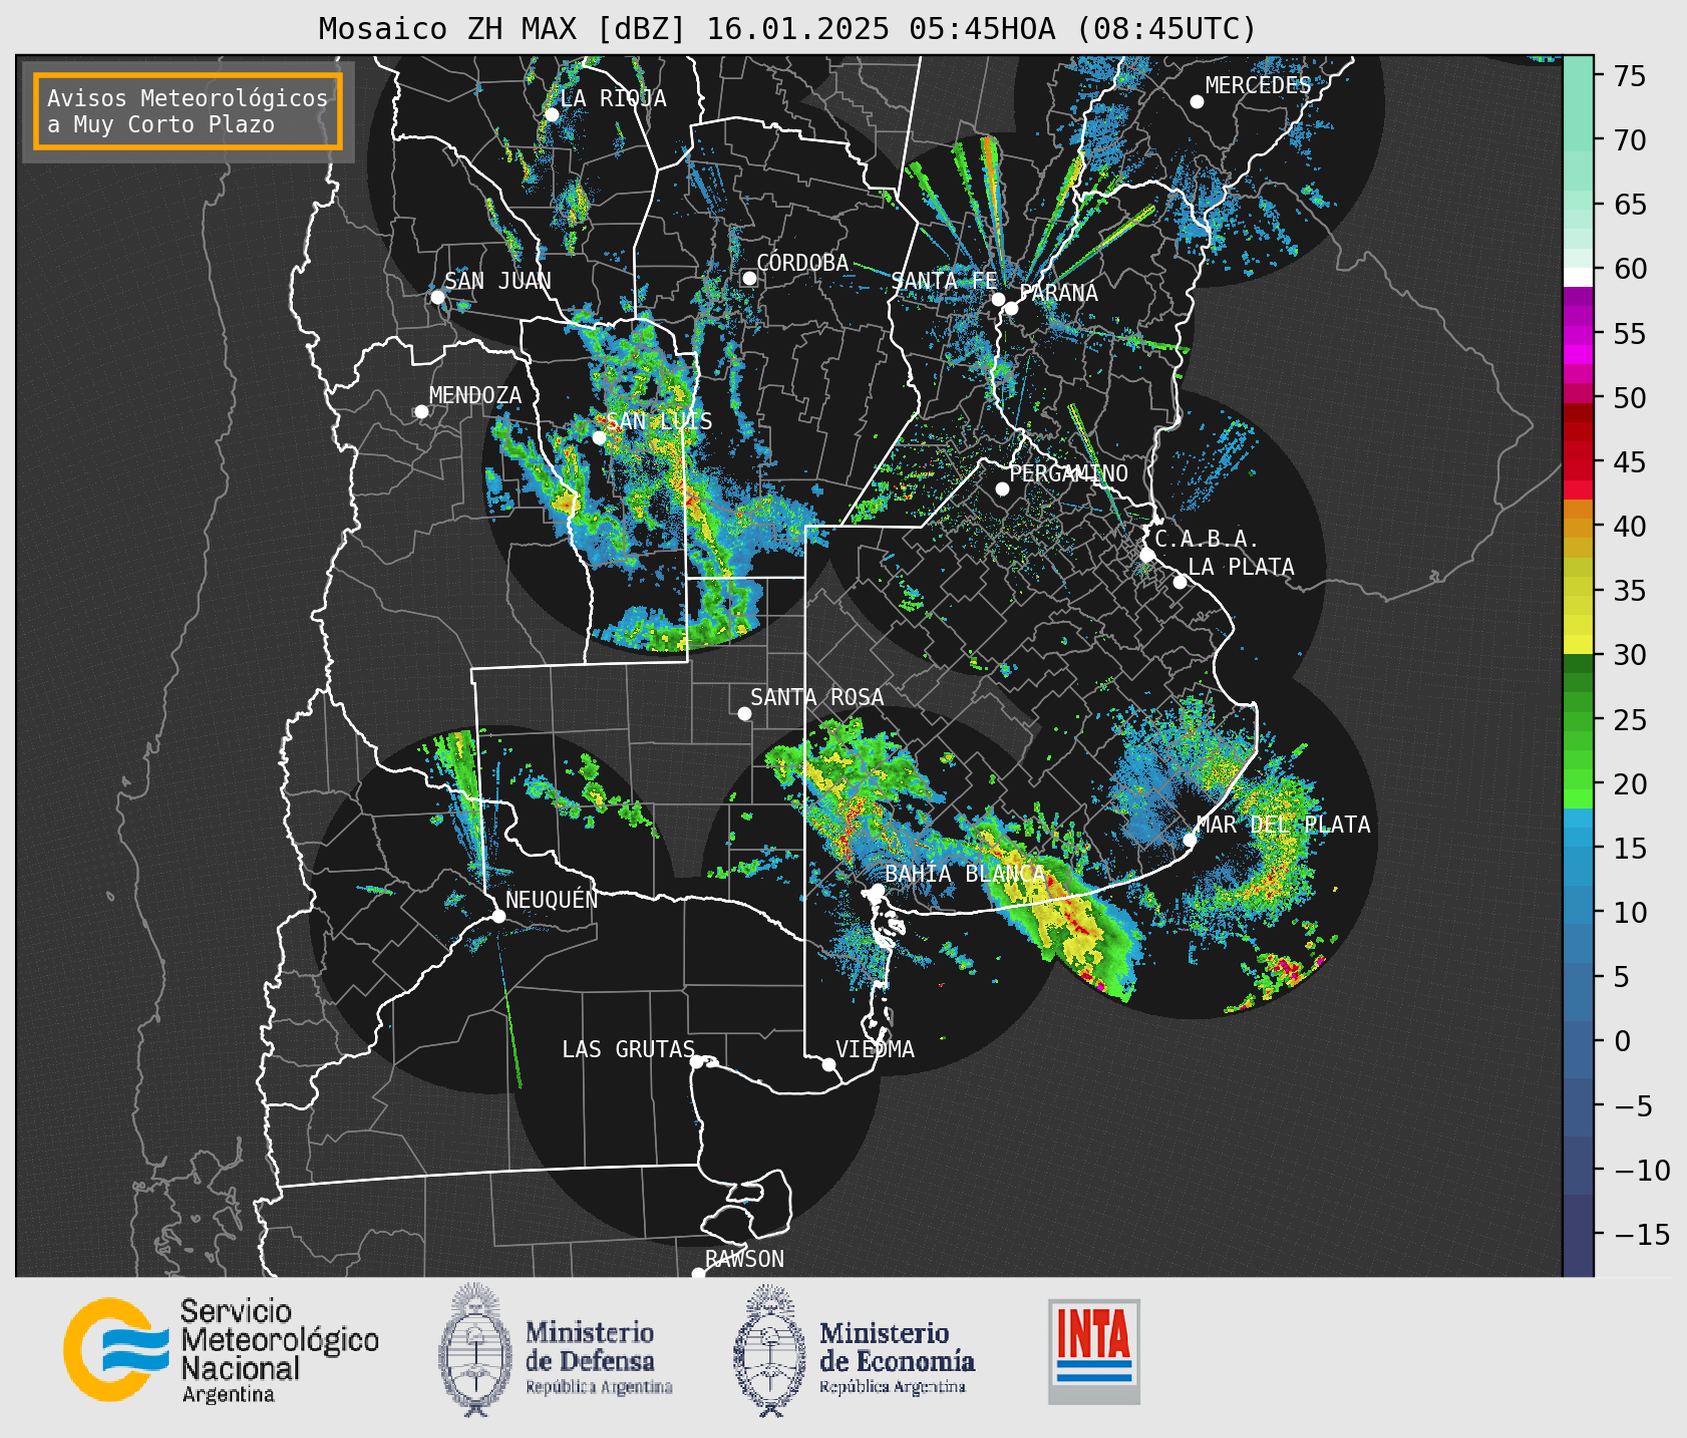
Task: Click the Las Grutas city marker dot
Action: tap(697, 1062)
